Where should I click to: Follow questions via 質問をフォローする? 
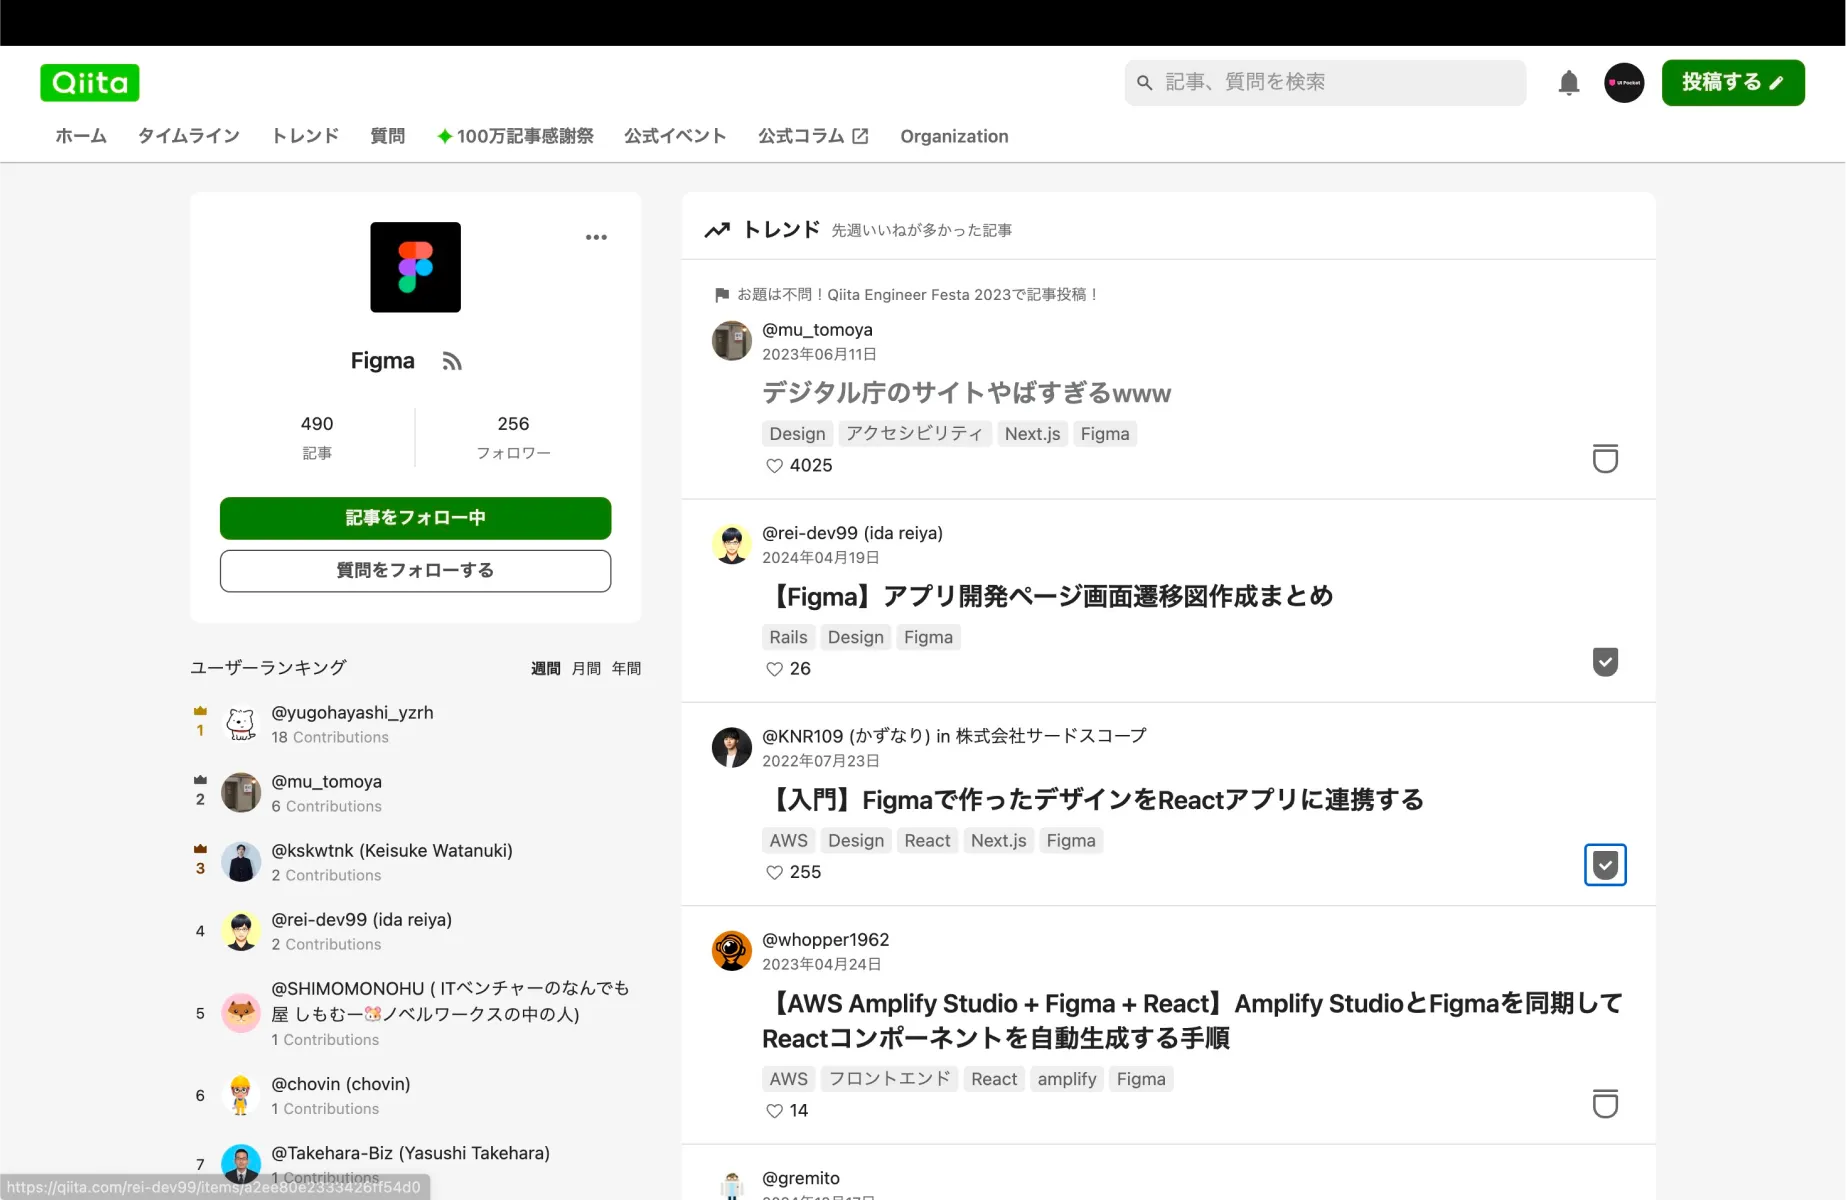tap(415, 570)
